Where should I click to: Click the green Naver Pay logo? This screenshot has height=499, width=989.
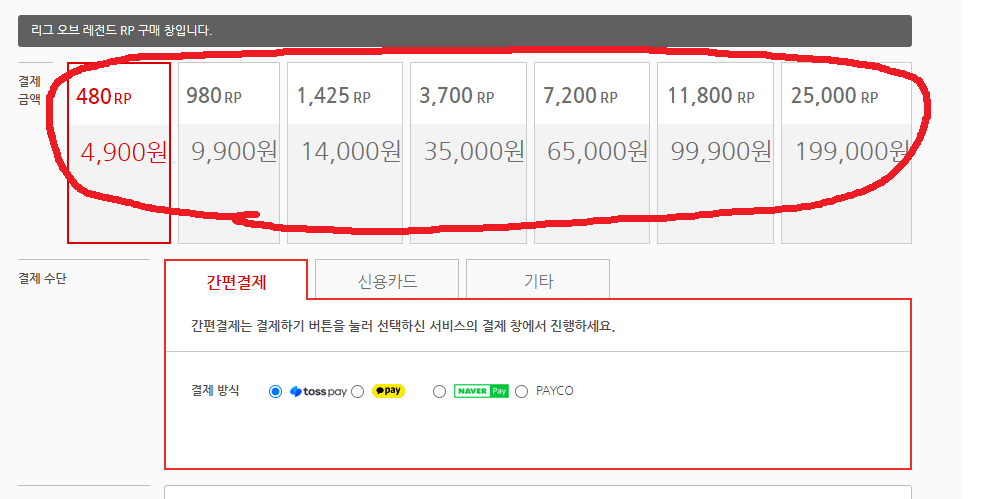pos(481,391)
